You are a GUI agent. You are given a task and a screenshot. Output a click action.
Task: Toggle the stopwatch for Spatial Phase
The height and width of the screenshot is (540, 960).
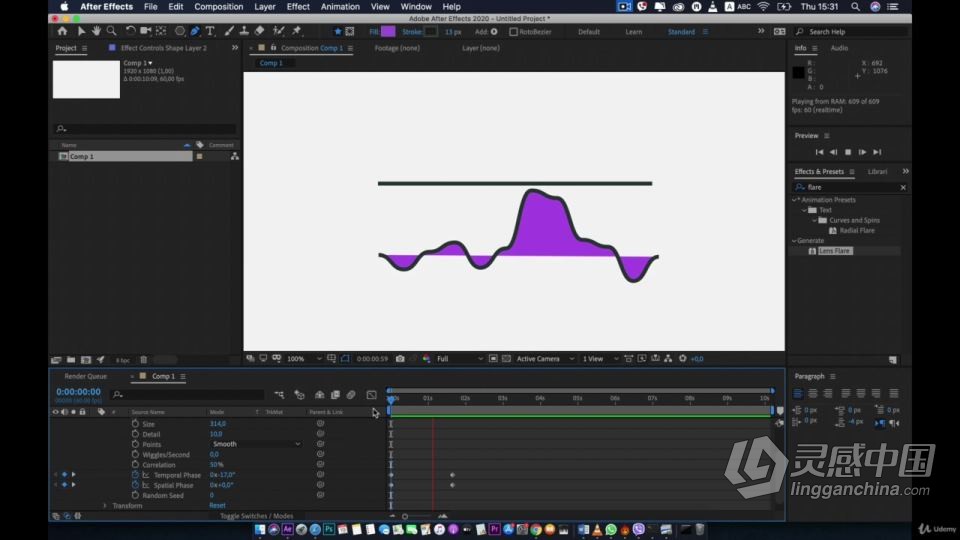point(135,485)
